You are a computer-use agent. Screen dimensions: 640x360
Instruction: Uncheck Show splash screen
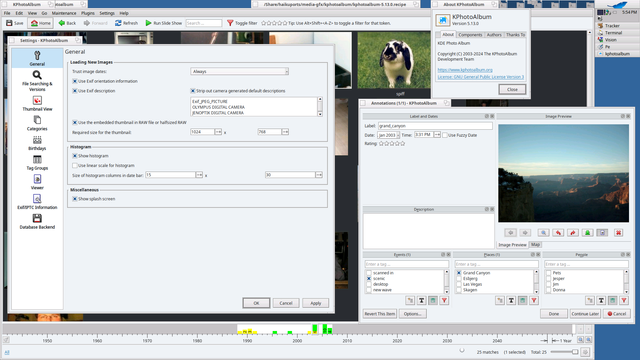[x=75, y=199]
